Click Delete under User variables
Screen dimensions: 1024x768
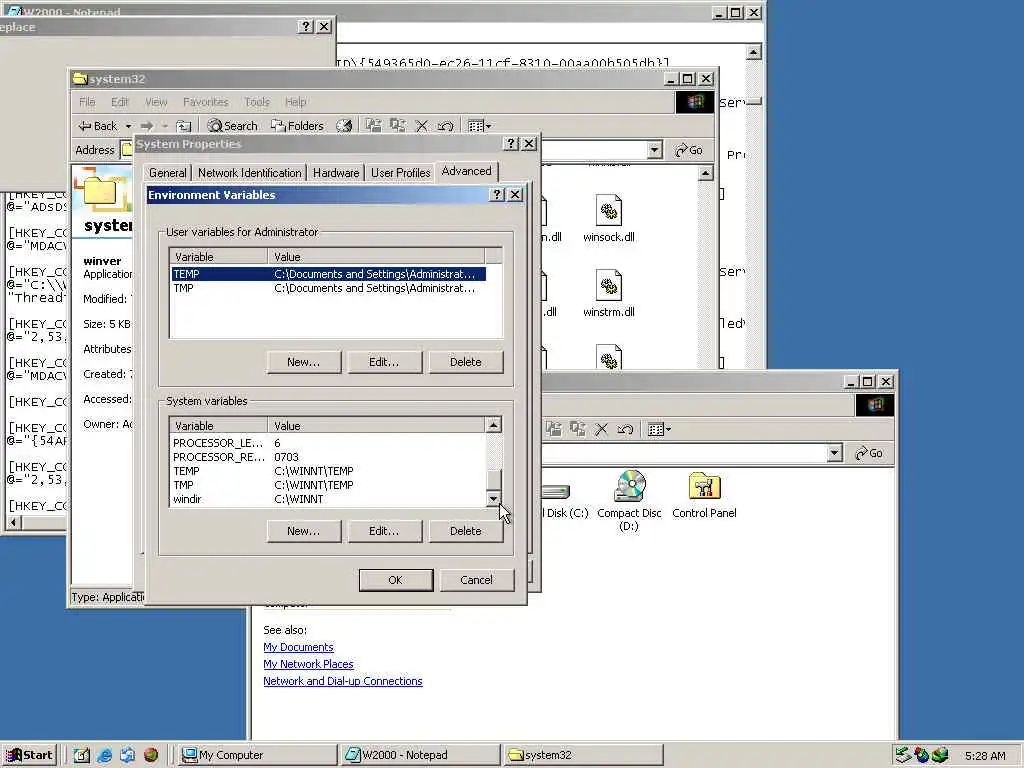[x=466, y=362]
